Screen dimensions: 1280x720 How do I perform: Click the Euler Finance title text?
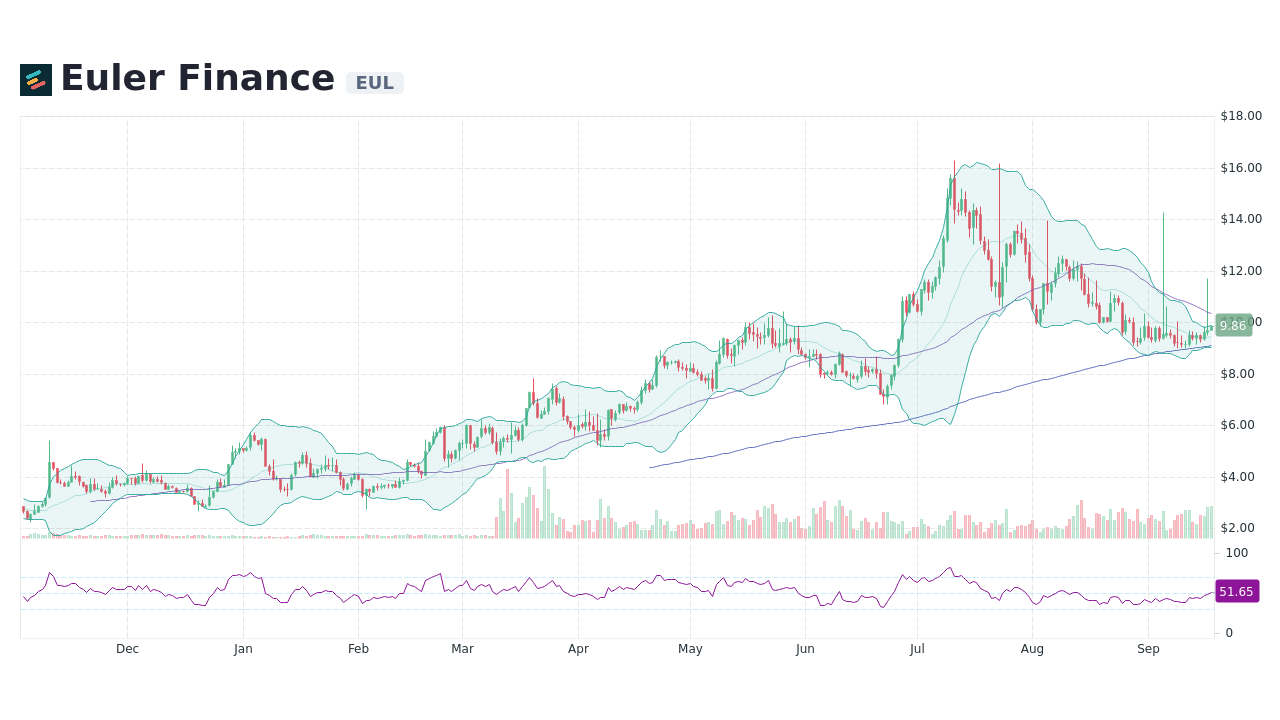pyautogui.click(x=198, y=78)
